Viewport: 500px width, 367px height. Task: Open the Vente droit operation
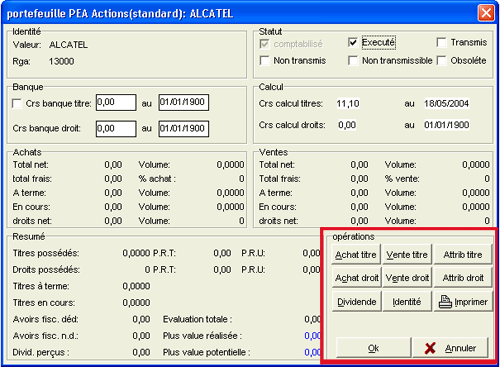(407, 278)
